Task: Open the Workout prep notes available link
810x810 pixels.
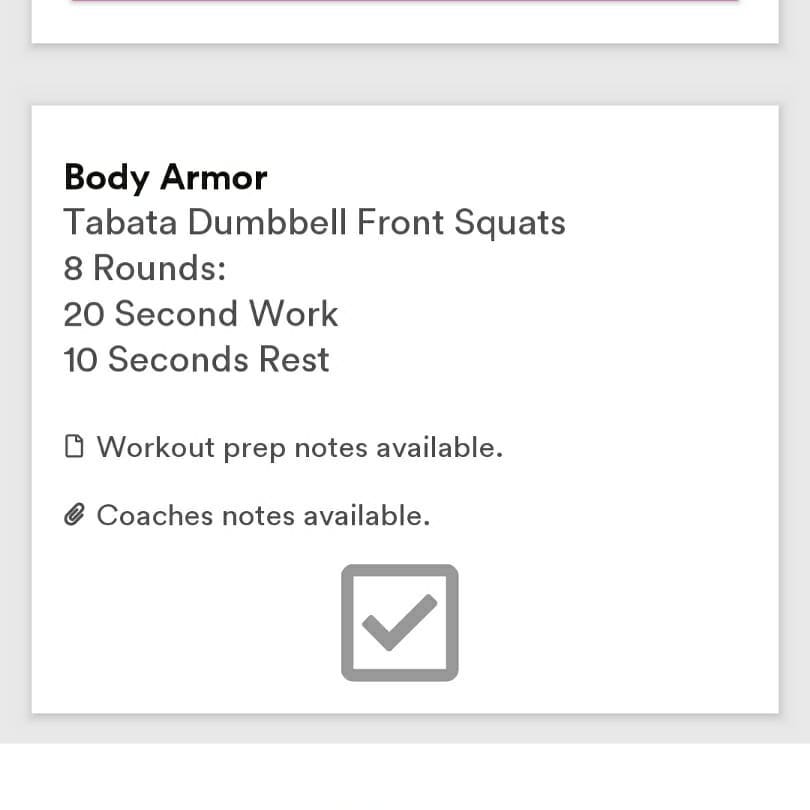Action: click(x=299, y=446)
